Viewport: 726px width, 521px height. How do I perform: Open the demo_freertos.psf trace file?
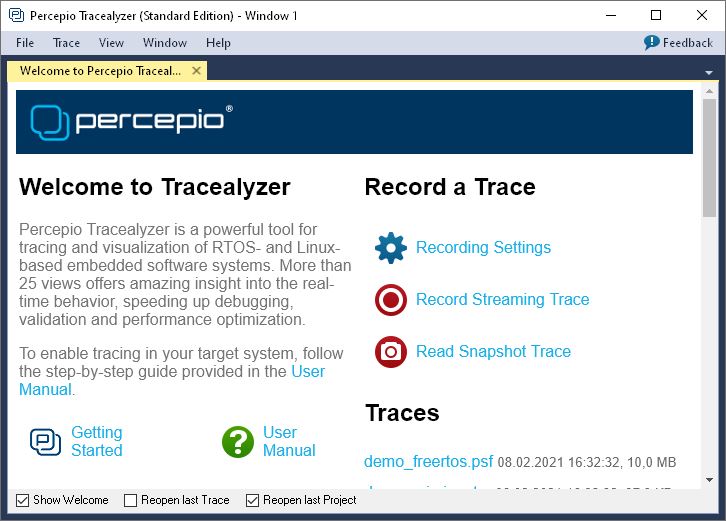coord(428,462)
